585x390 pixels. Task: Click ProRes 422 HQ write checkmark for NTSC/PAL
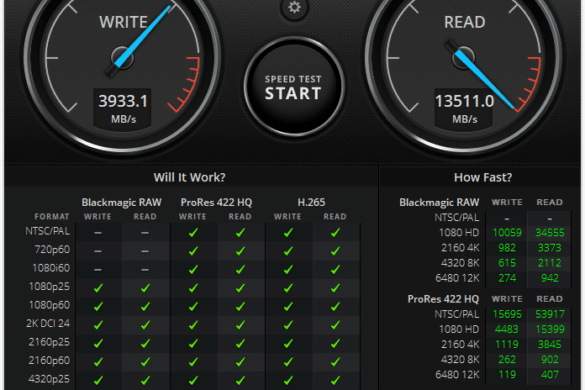point(193,233)
